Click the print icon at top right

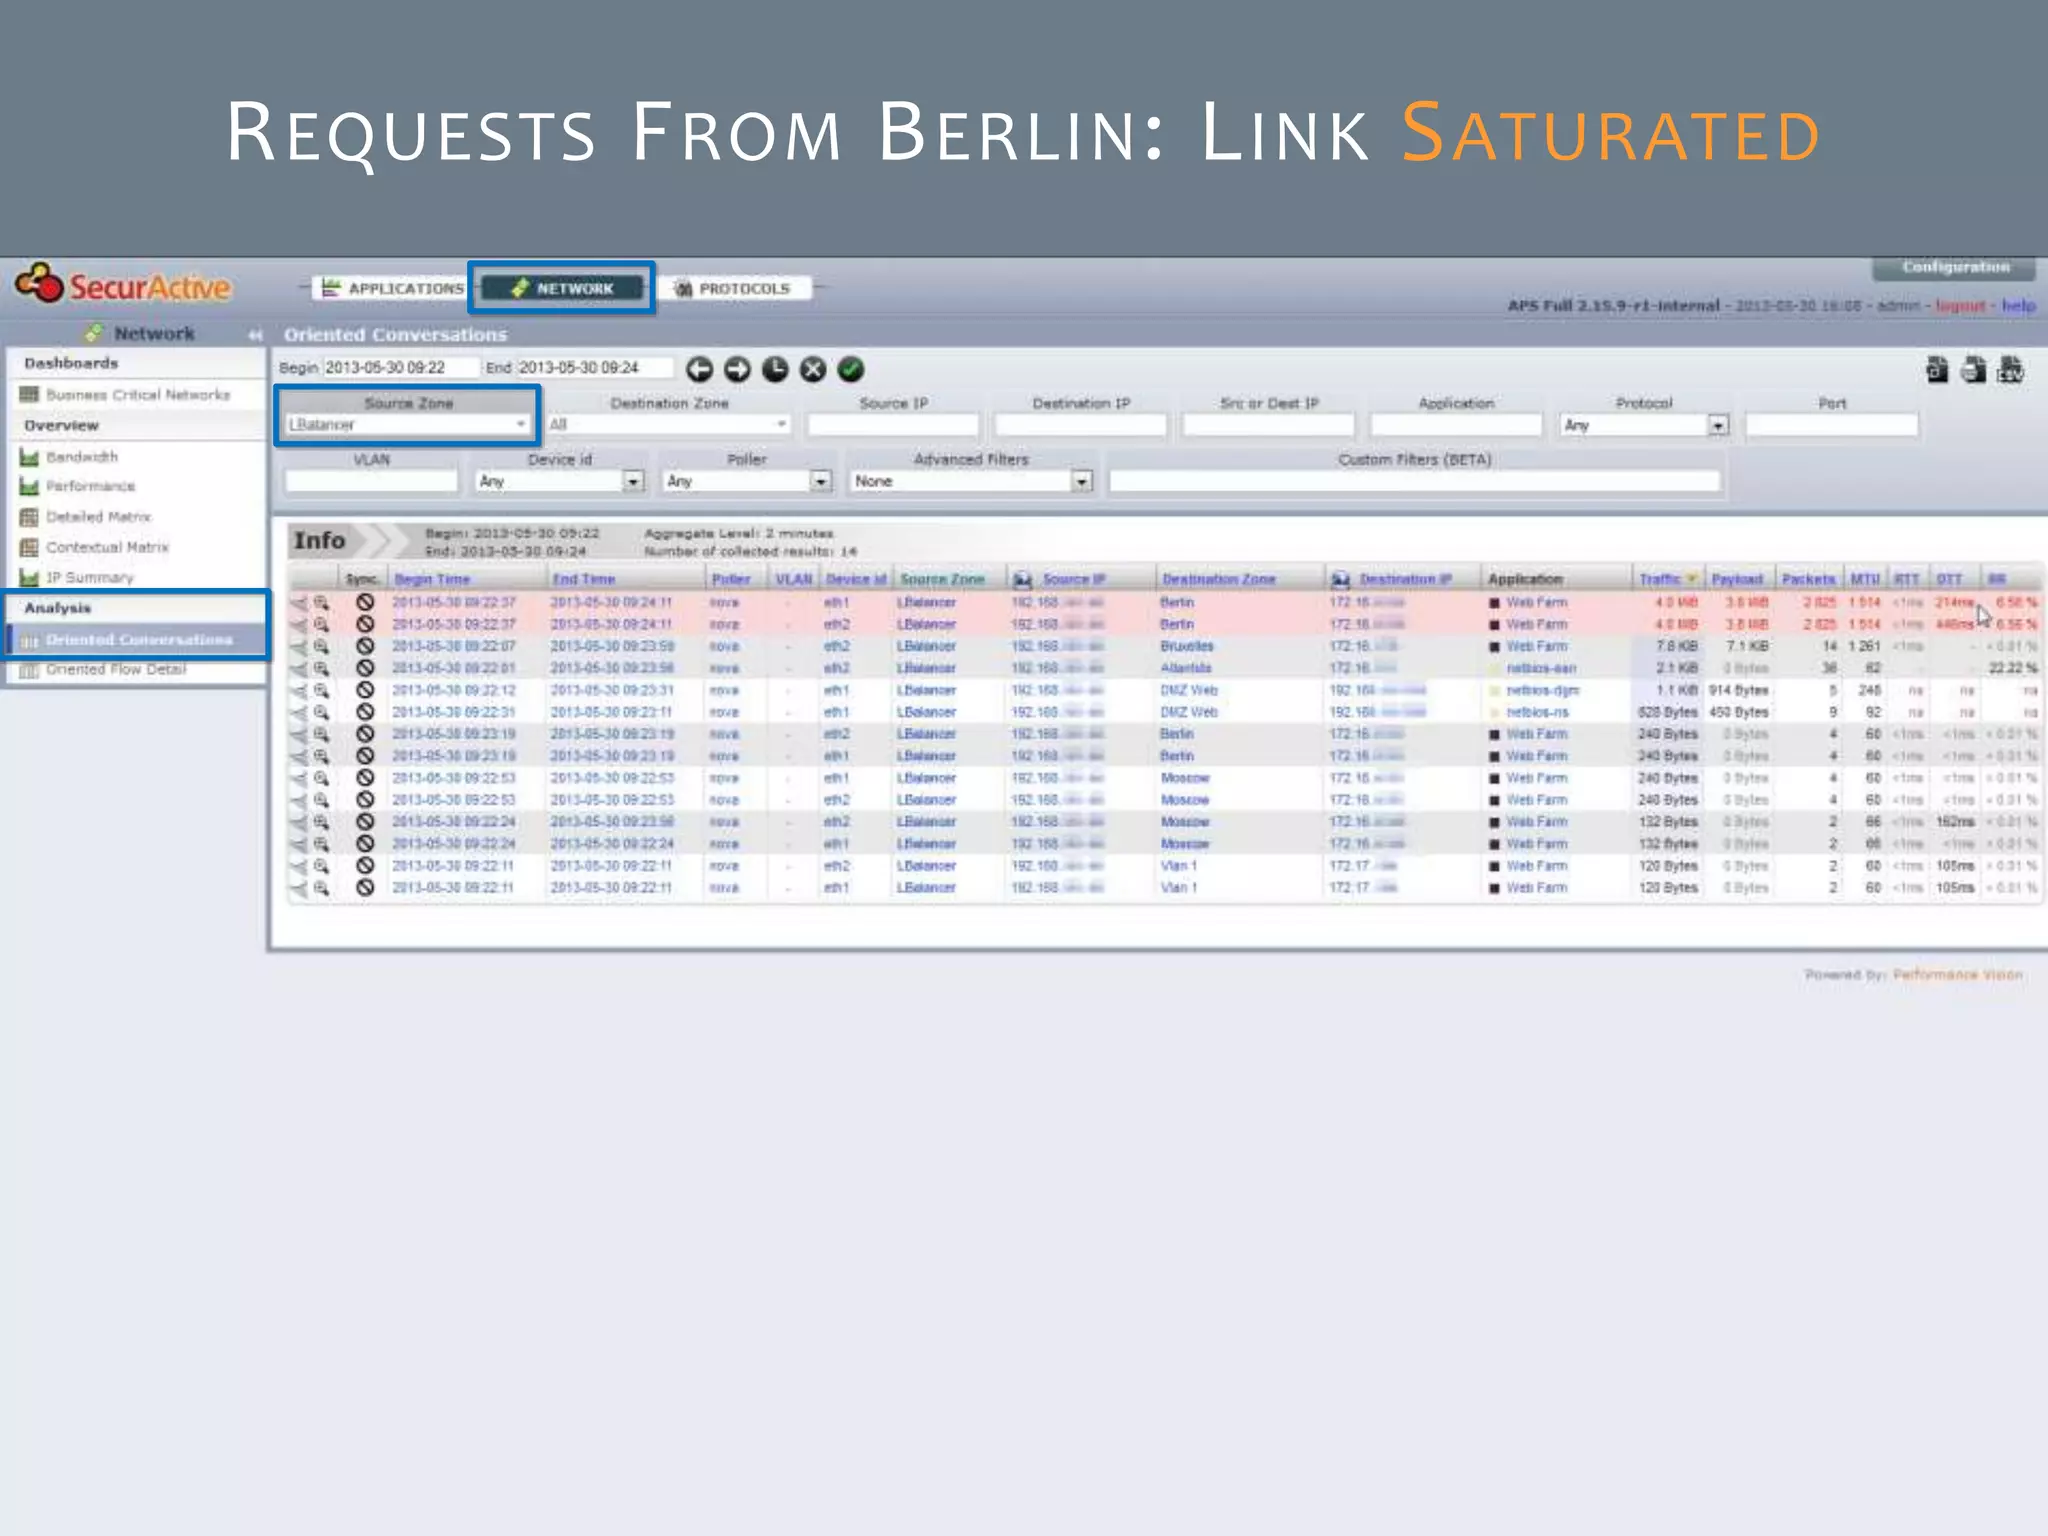coord(1973,370)
